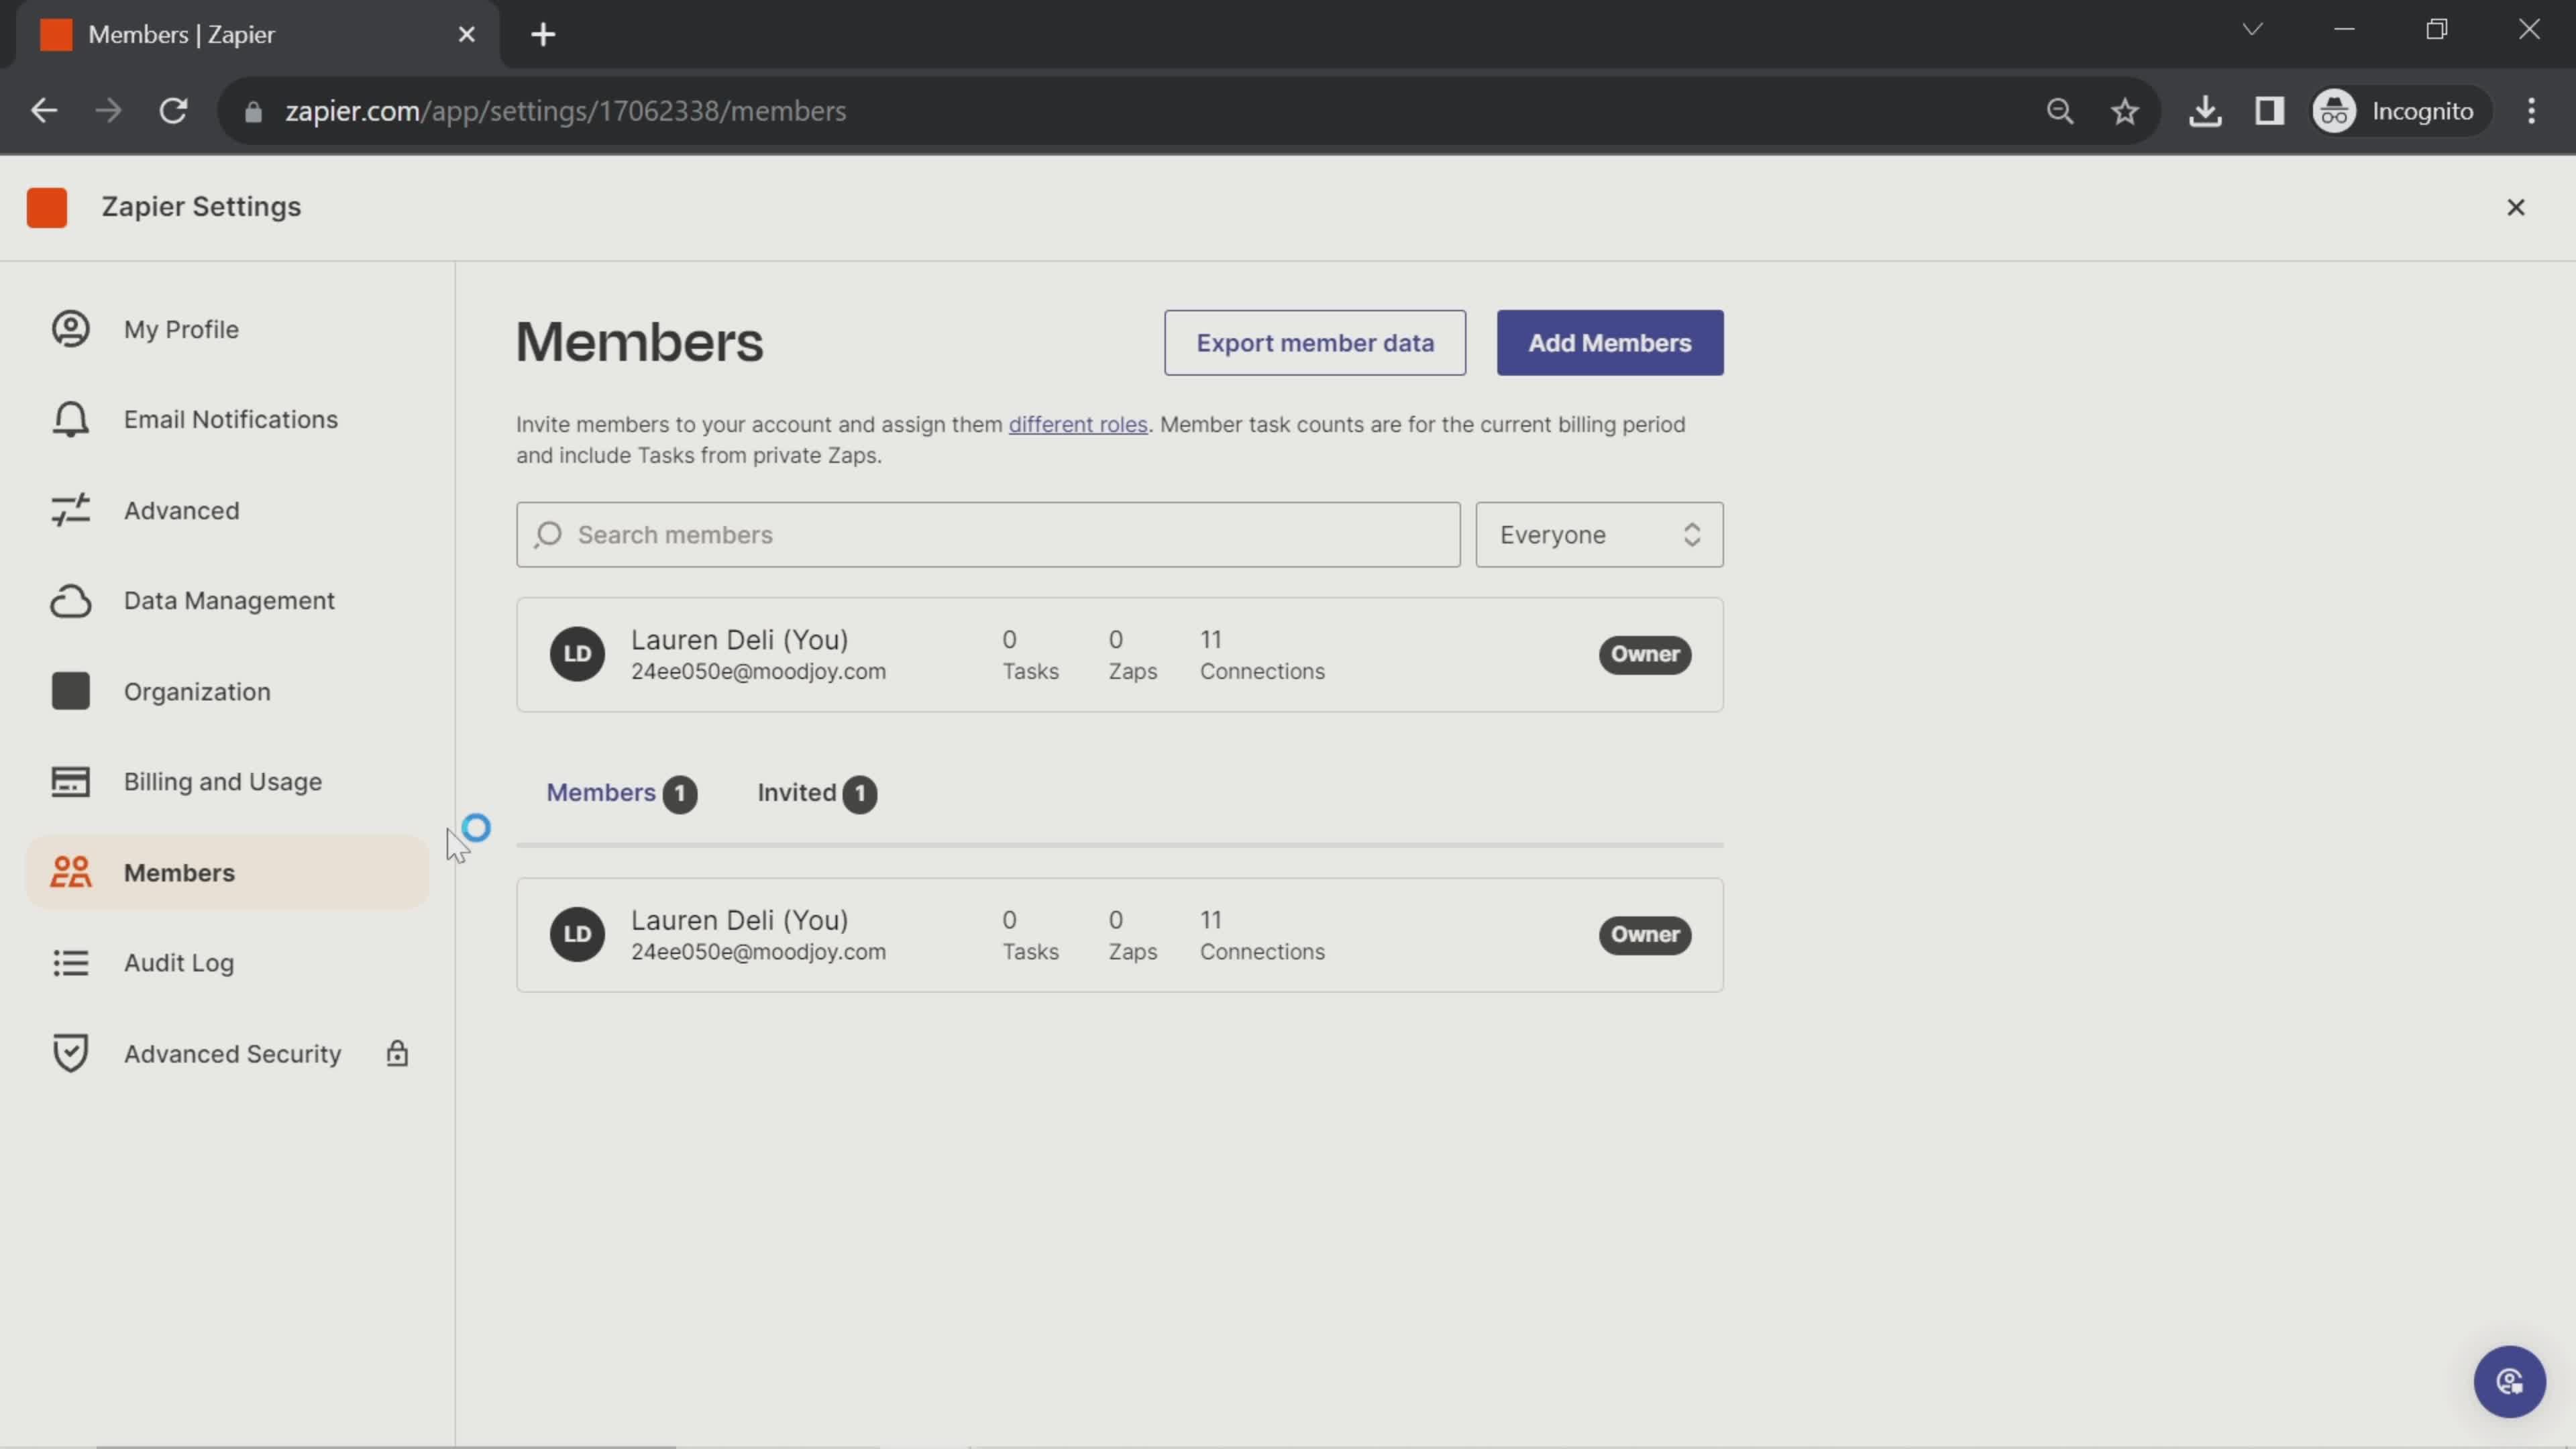Click the Advanced Security lock icon

pyautogui.click(x=396, y=1053)
